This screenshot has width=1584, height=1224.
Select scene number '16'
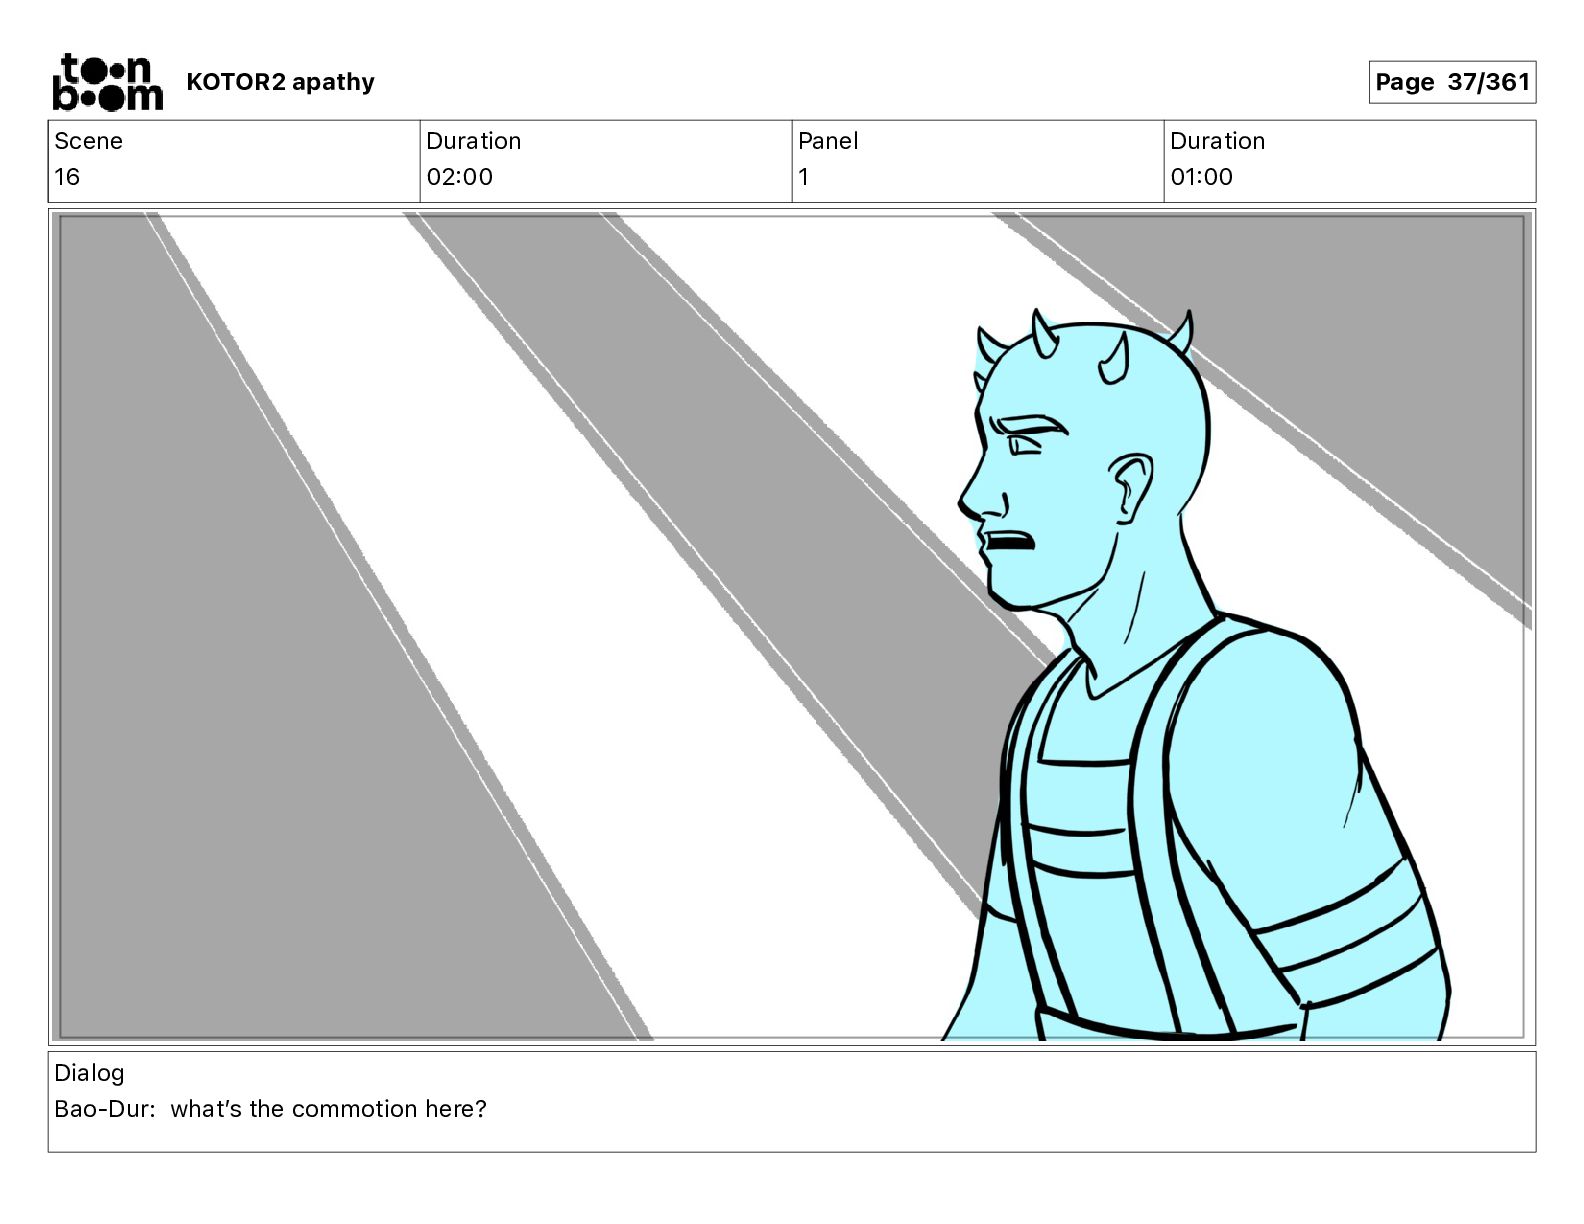[x=67, y=177]
